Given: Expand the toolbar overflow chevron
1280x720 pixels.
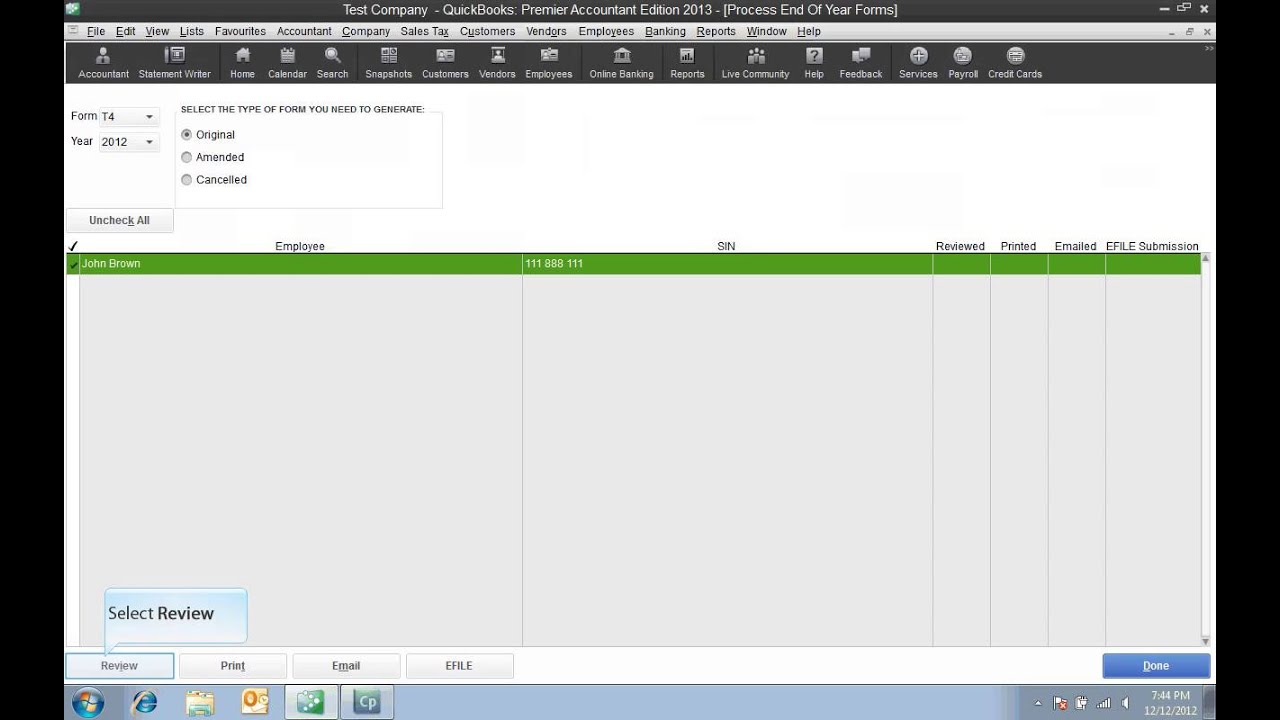Looking at the screenshot, I should point(1209,48).
